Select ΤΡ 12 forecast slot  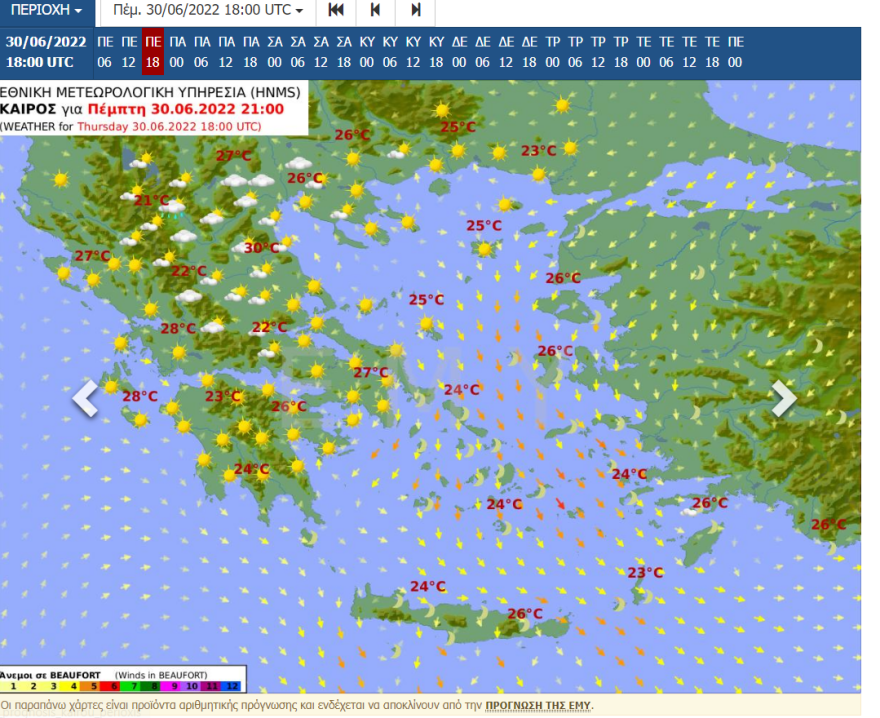[x=598, y=52]
